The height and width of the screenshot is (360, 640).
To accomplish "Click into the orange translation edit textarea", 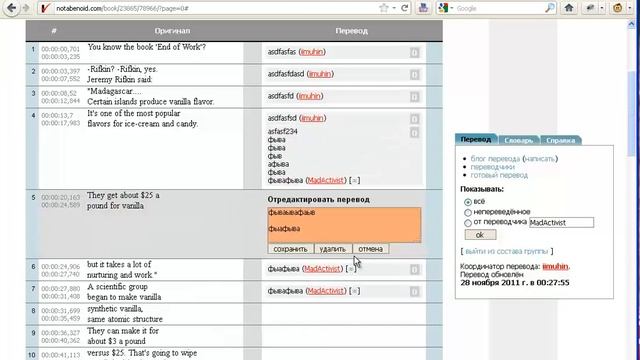I will (x=344, y=225).
